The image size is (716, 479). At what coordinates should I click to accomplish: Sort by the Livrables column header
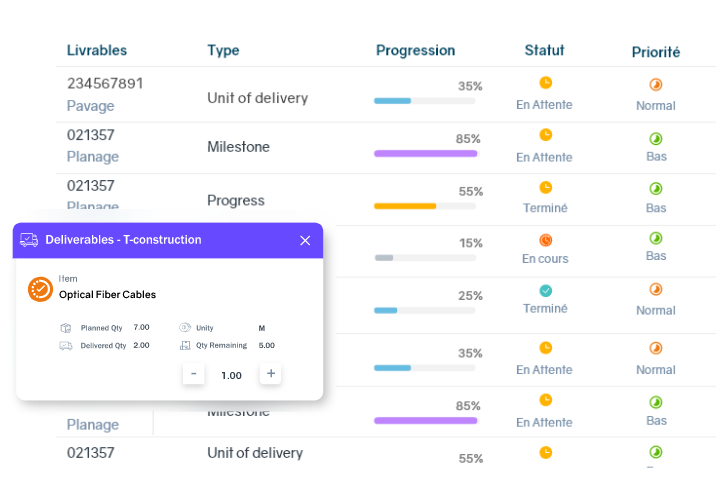(x=97, y=50)
